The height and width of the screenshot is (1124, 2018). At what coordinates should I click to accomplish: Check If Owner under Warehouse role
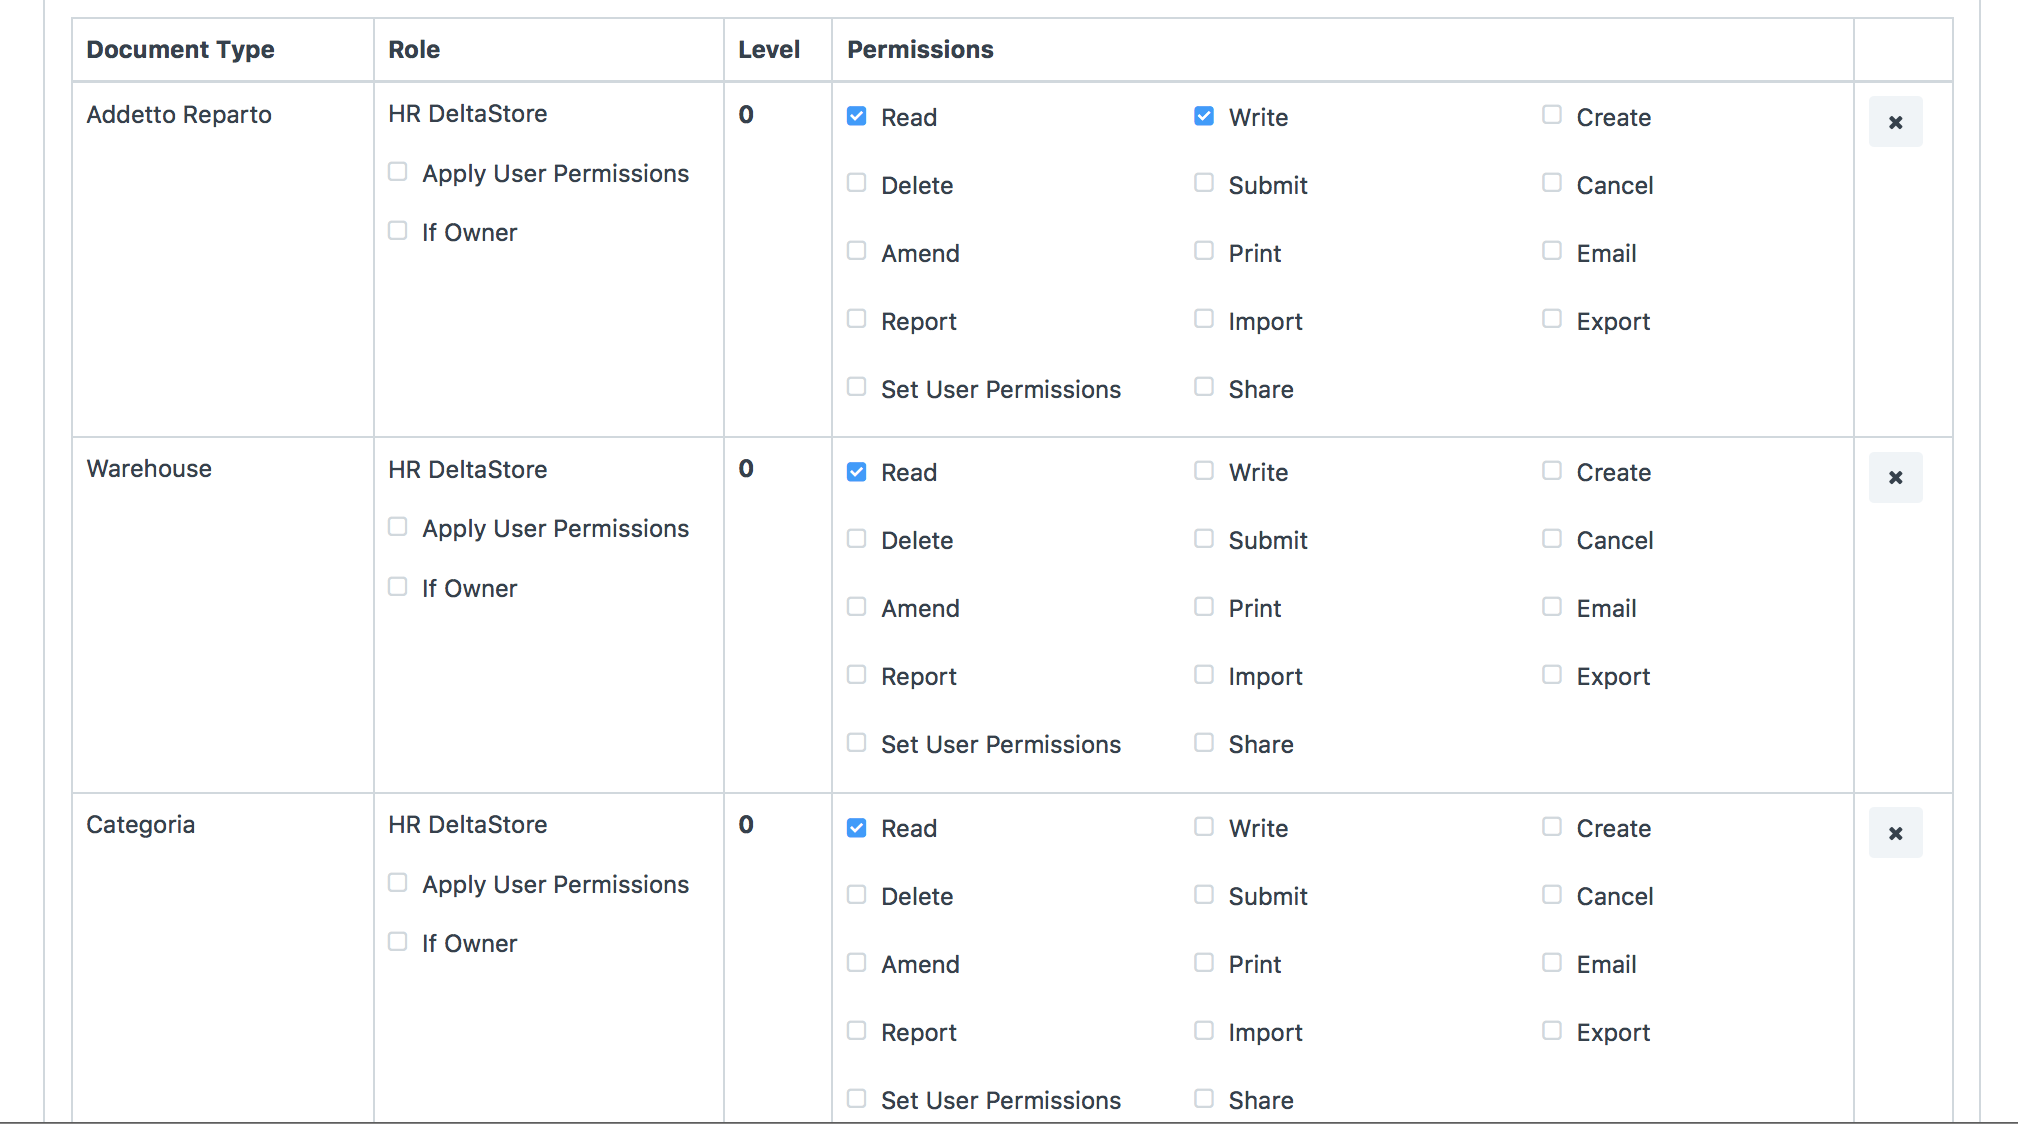(398, 587)
